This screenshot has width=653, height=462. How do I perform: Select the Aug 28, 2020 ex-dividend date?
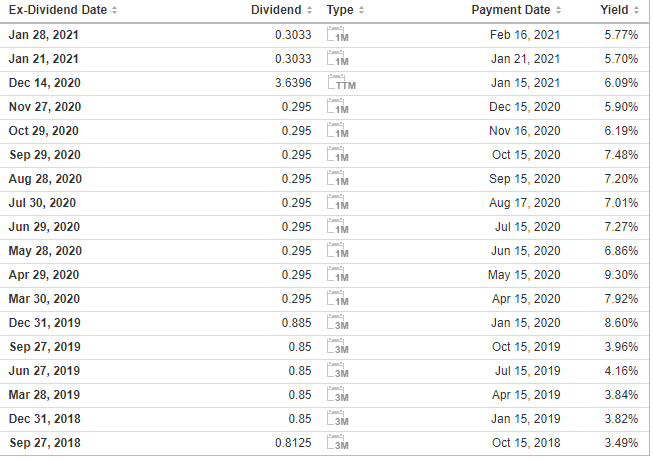point(45,179)
